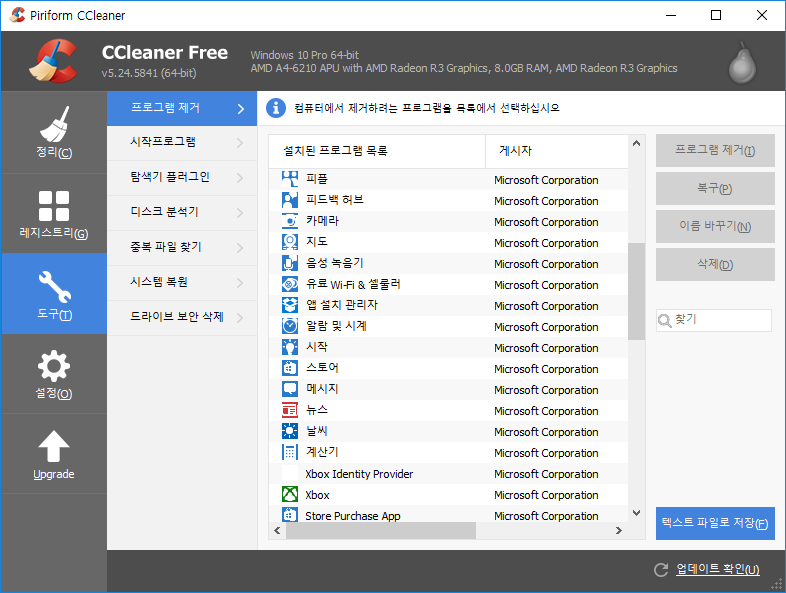The image size is (786, 593).
Task: Click the v5.24.5841 (64-bit) version text
Action: click(x=149, y=73)
